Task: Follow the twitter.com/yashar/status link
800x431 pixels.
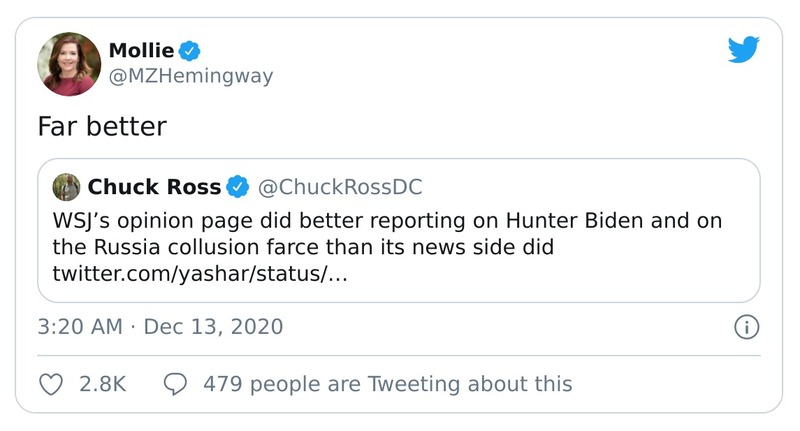Action: point(199,273)
